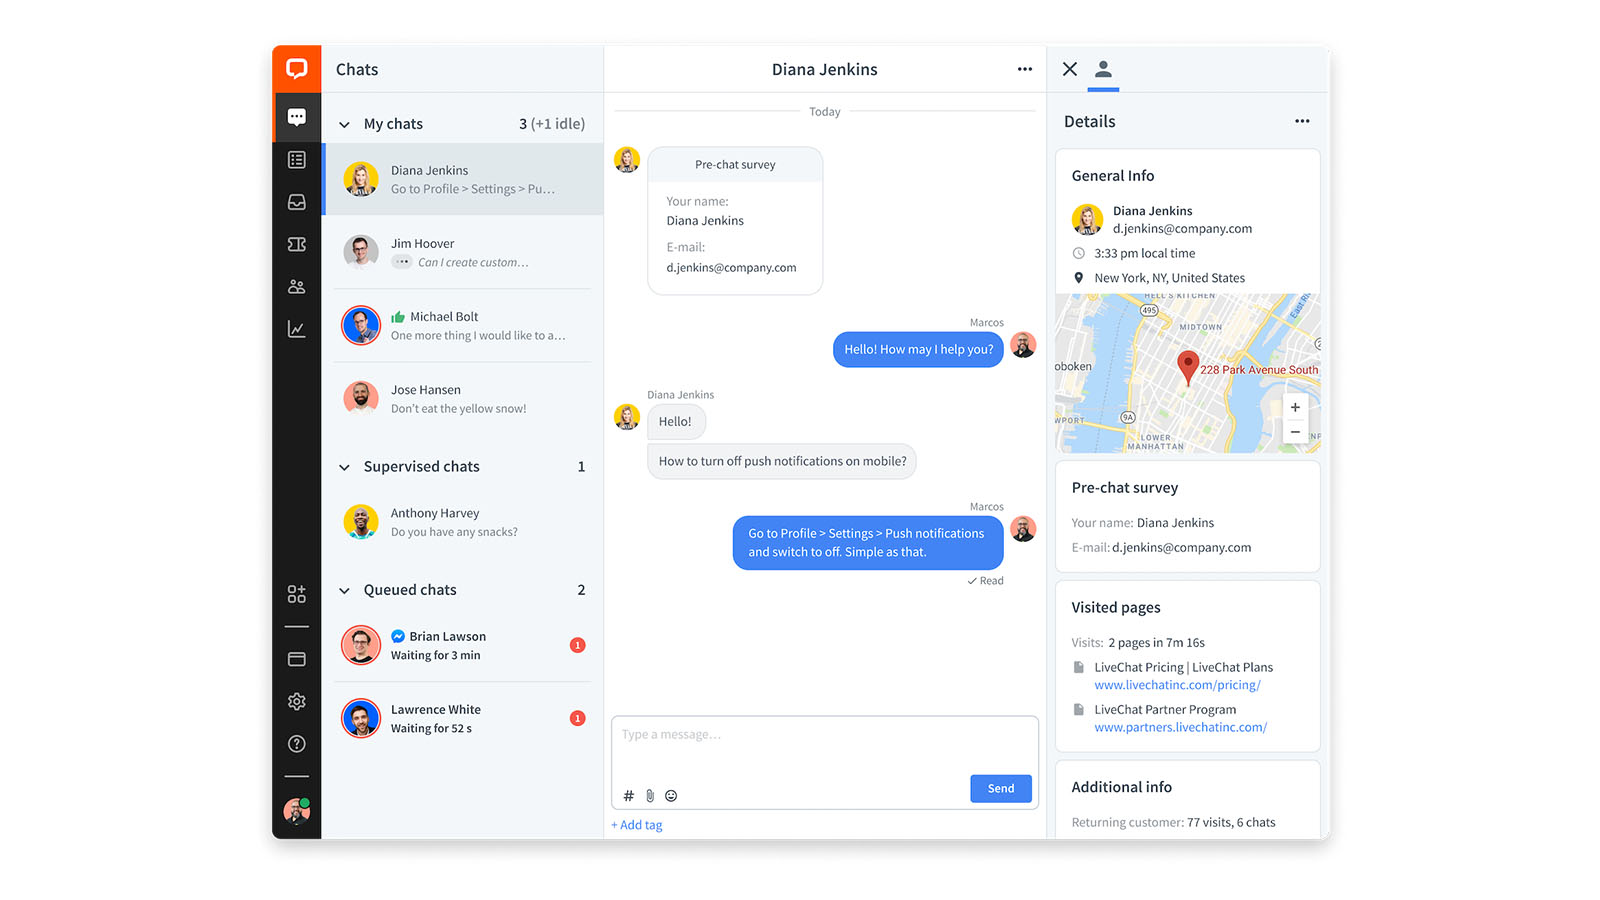Collapse the Supervised chats section
This screenshot has width=1600, height=900.
343,466
